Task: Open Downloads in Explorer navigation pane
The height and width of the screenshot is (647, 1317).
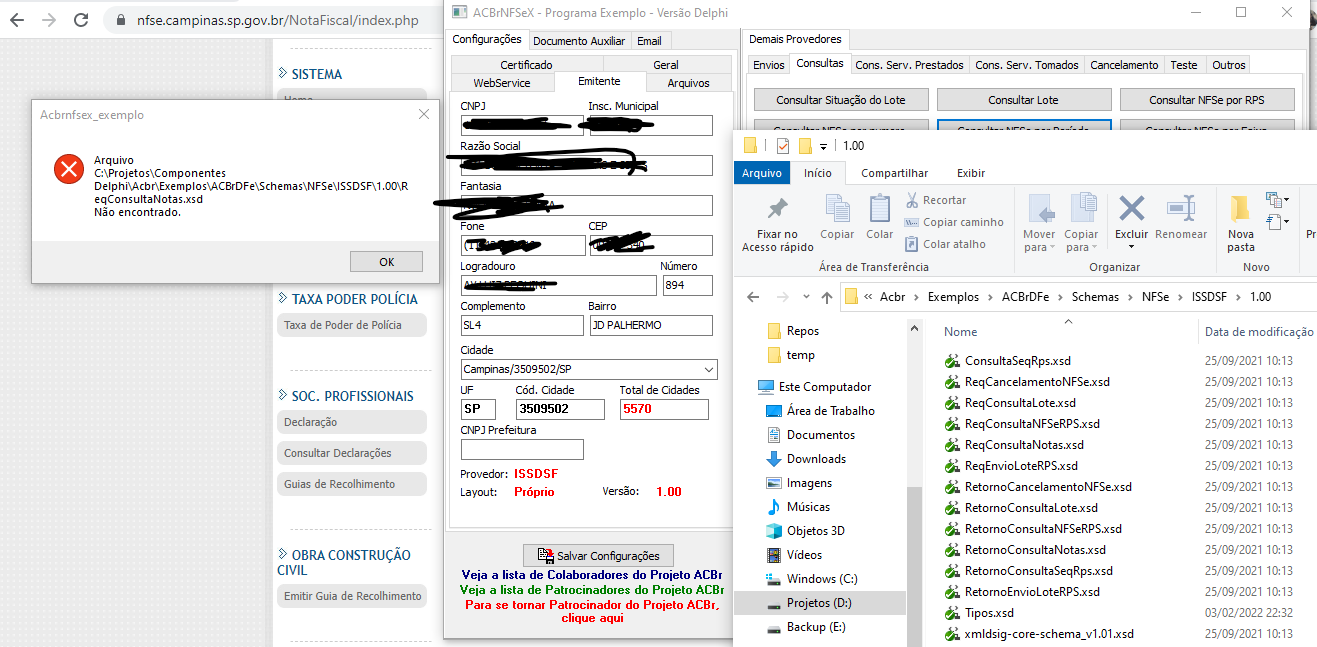Action: click(816, 459)
